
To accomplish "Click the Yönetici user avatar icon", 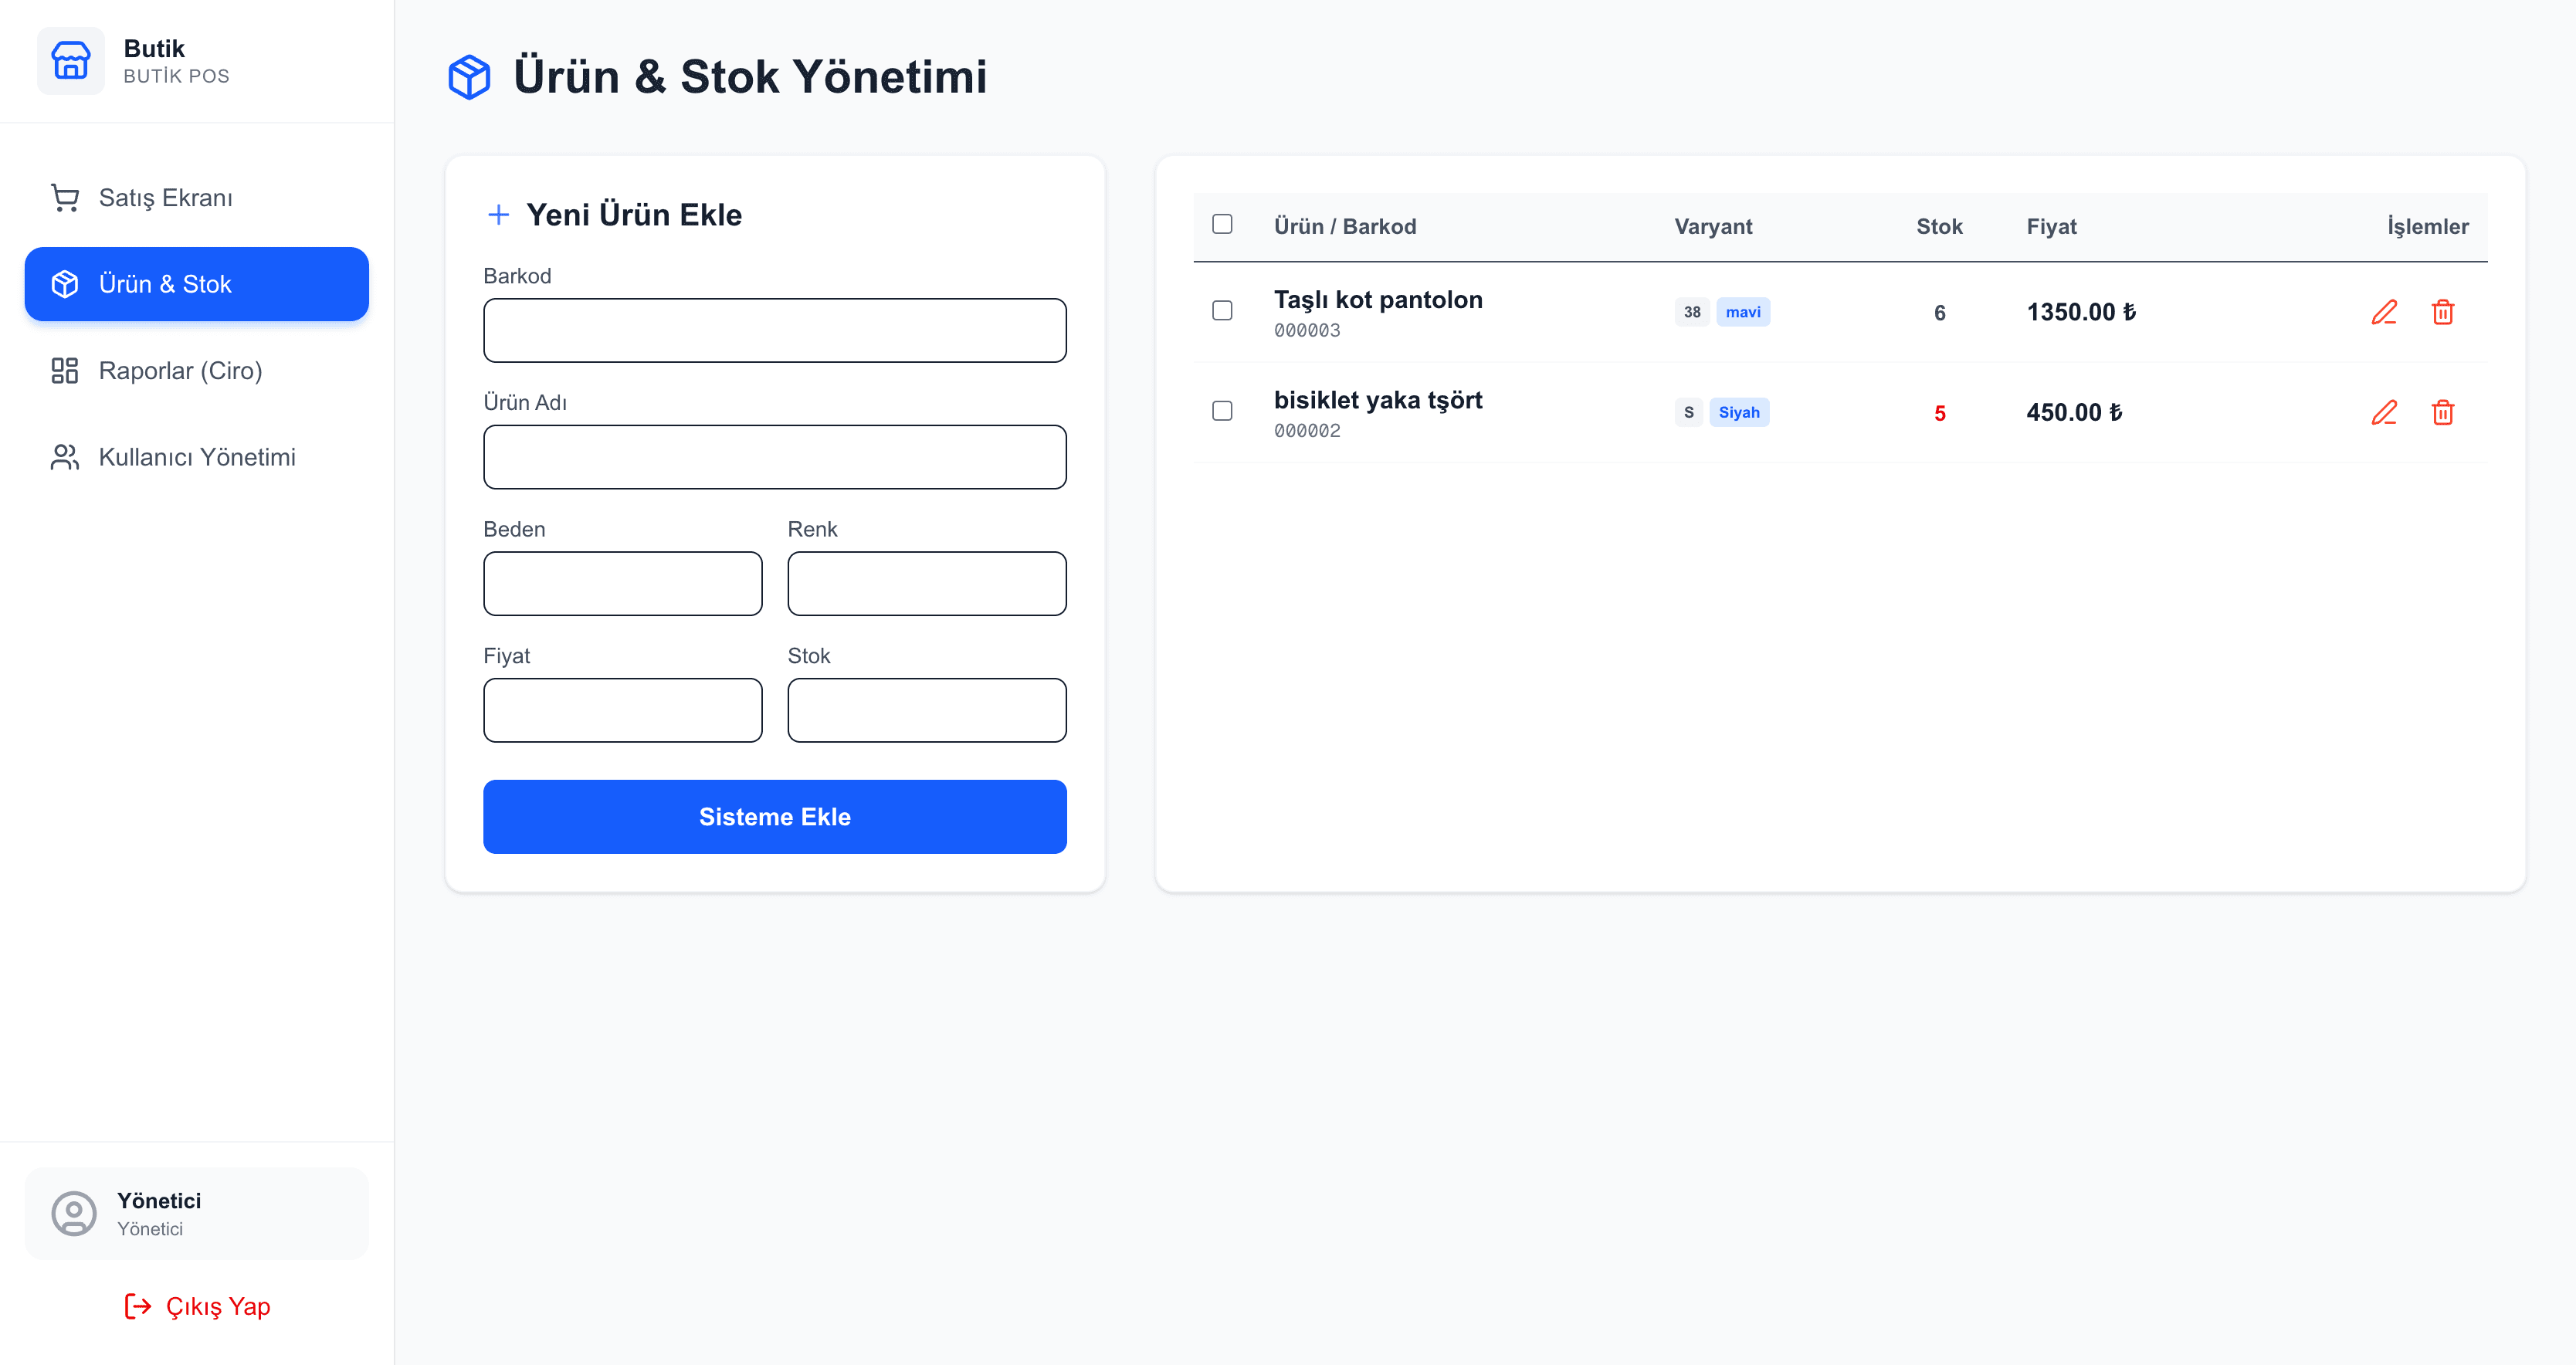I will pos(74,1213).
